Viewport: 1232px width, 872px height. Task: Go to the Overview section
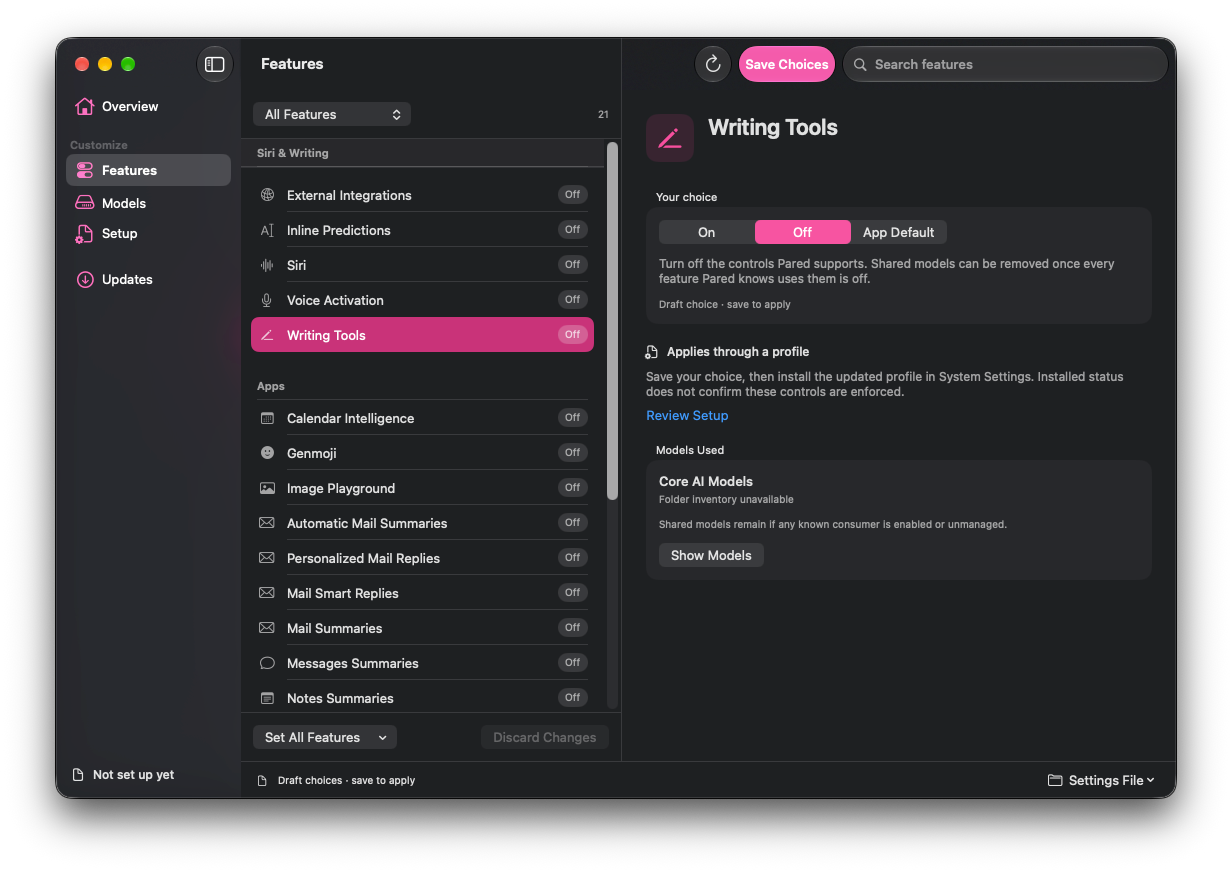point(148,106)
